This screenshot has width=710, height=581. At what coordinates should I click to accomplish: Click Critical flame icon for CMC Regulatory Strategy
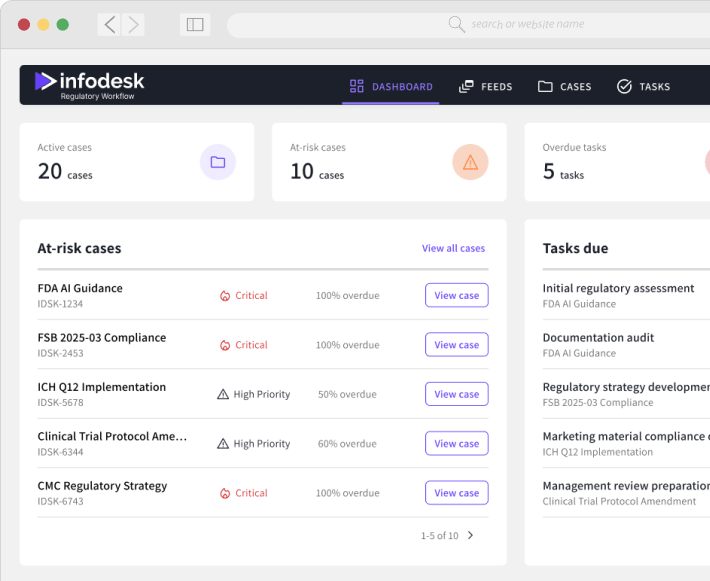click(225, 493)
